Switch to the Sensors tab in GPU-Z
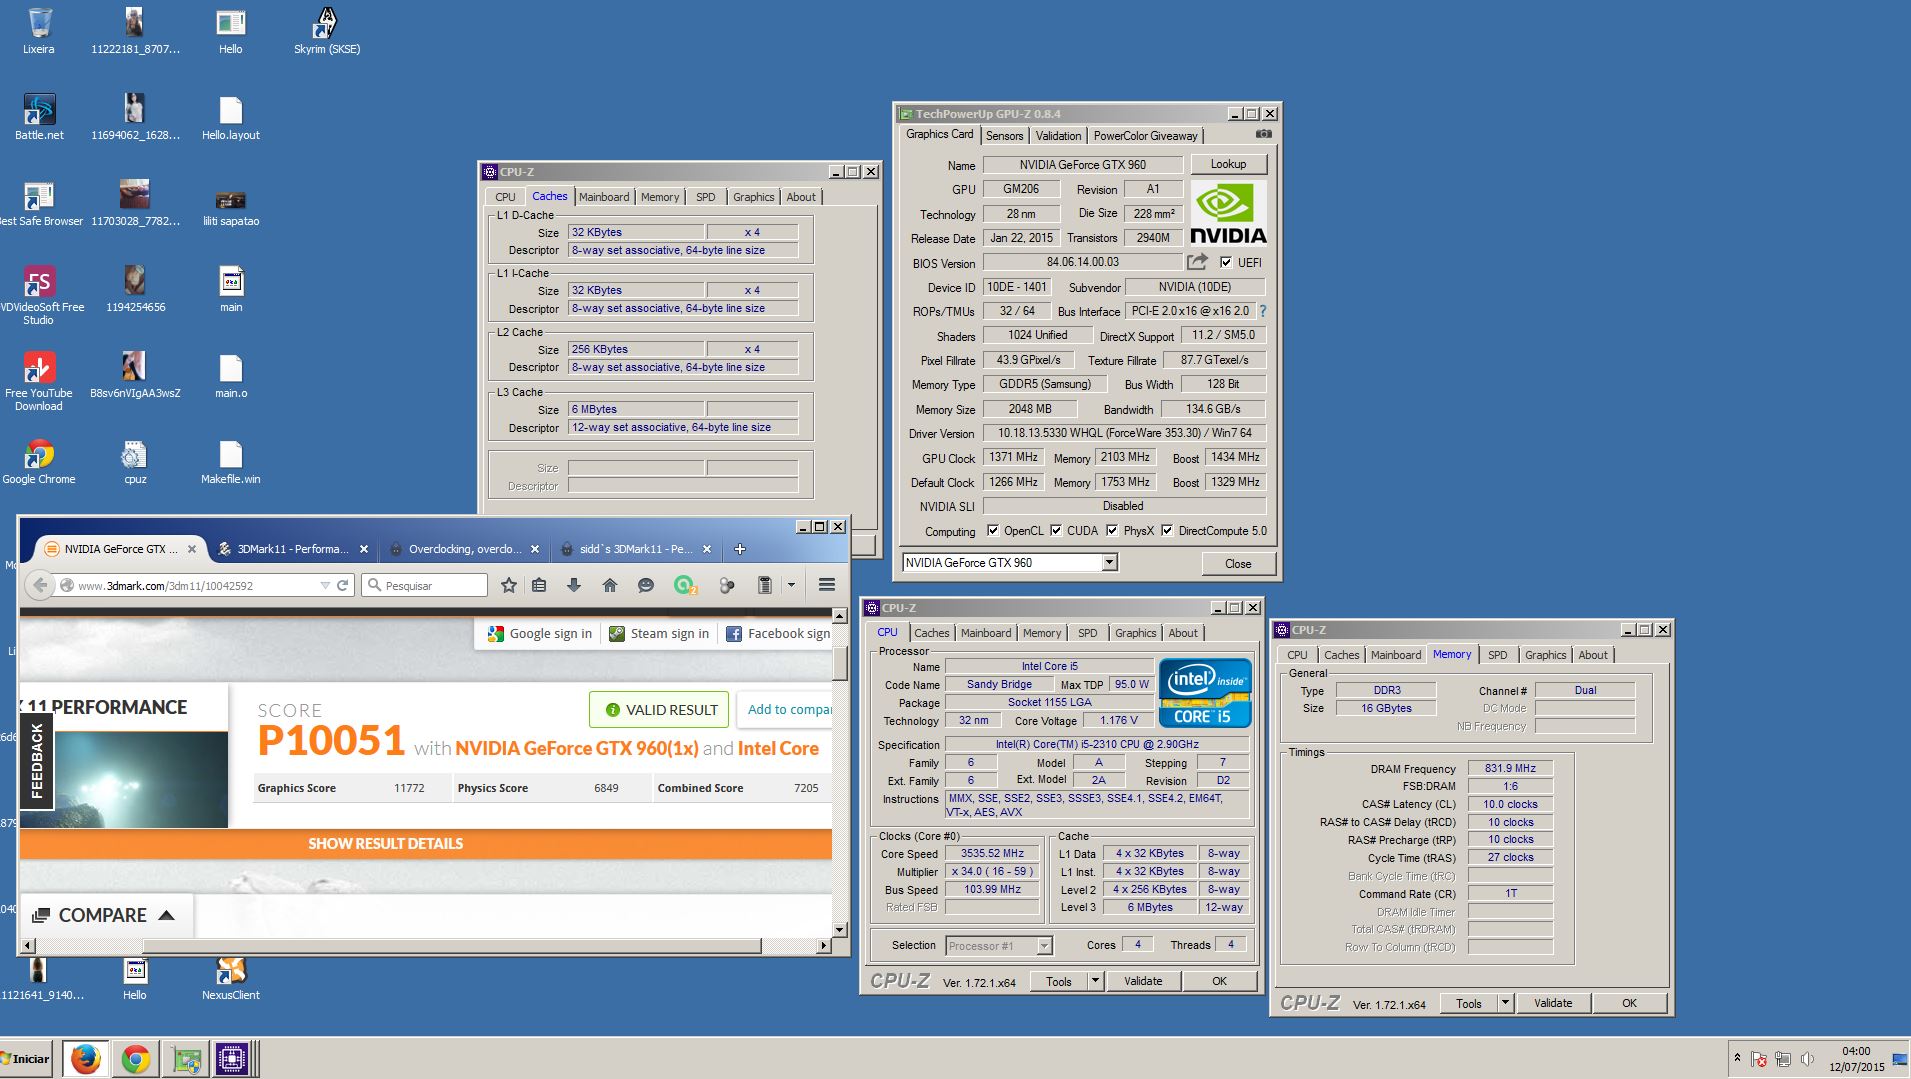 [1004, 136]
